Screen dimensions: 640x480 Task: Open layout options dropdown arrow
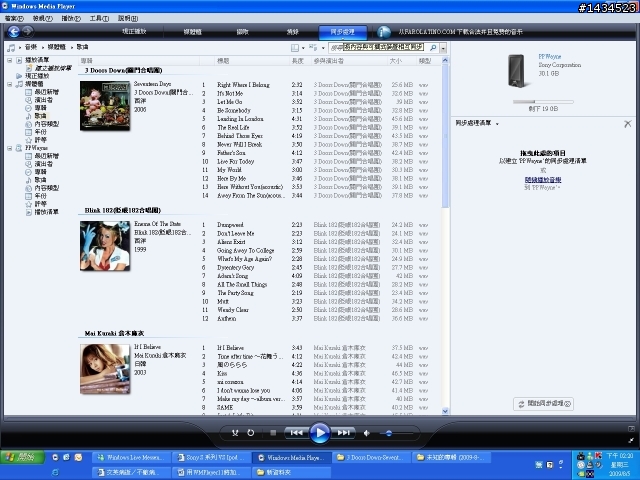click(x=303, y=48)
